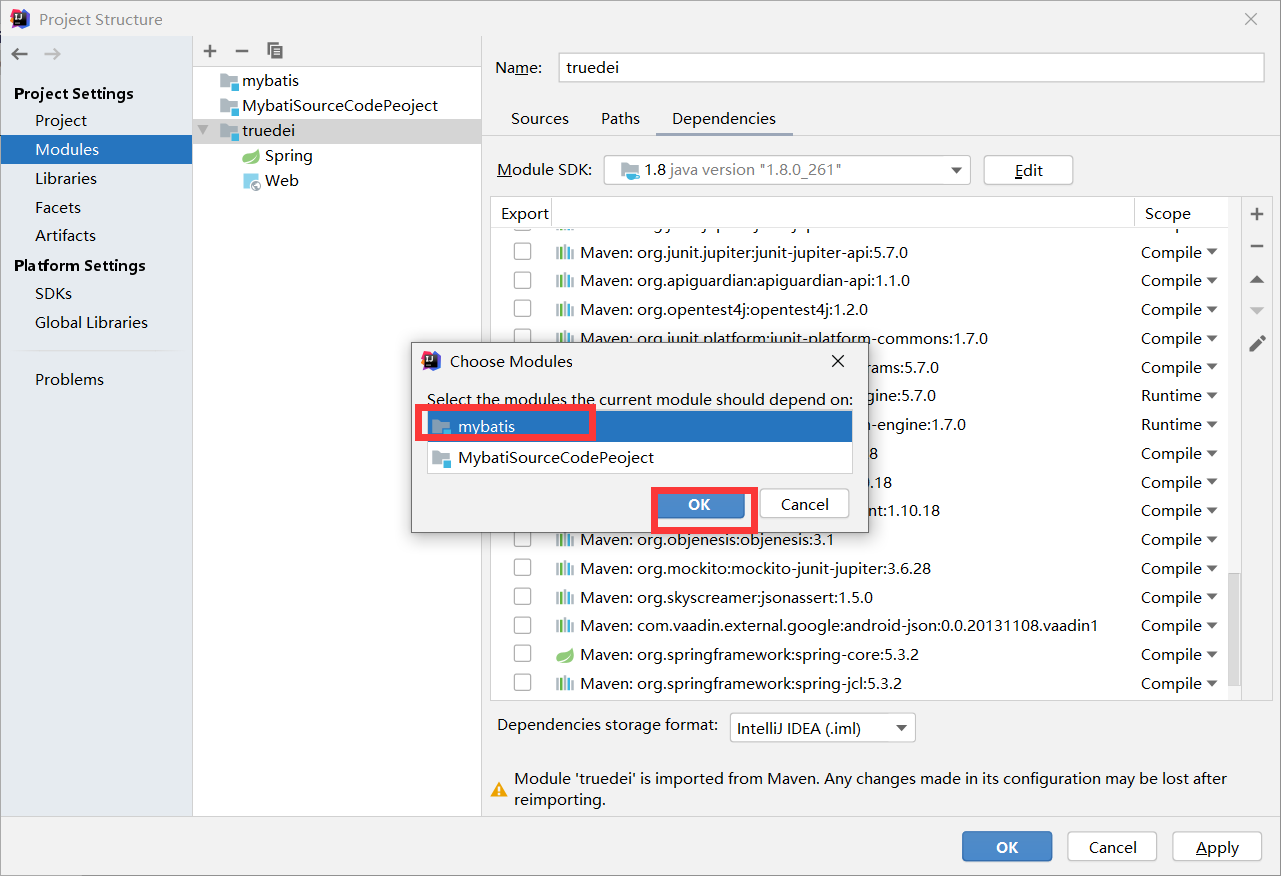Click the Scope column header
The width and height of the screenshot is (1281, 876).
(1168, 213)
